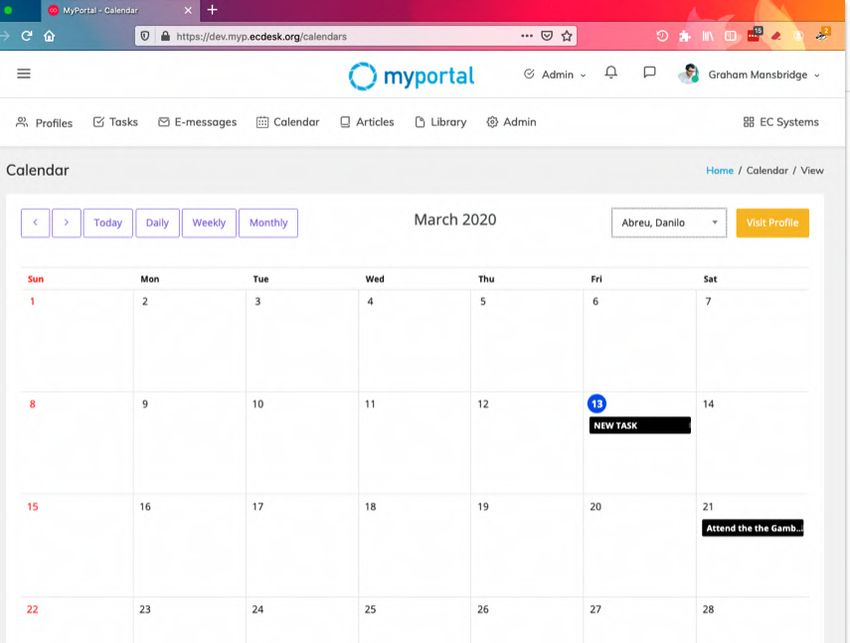Image resolution: width=850 pixels, height=643 pixels.
Task: Open Library in the navigation bar
Action: click(440, 122)
